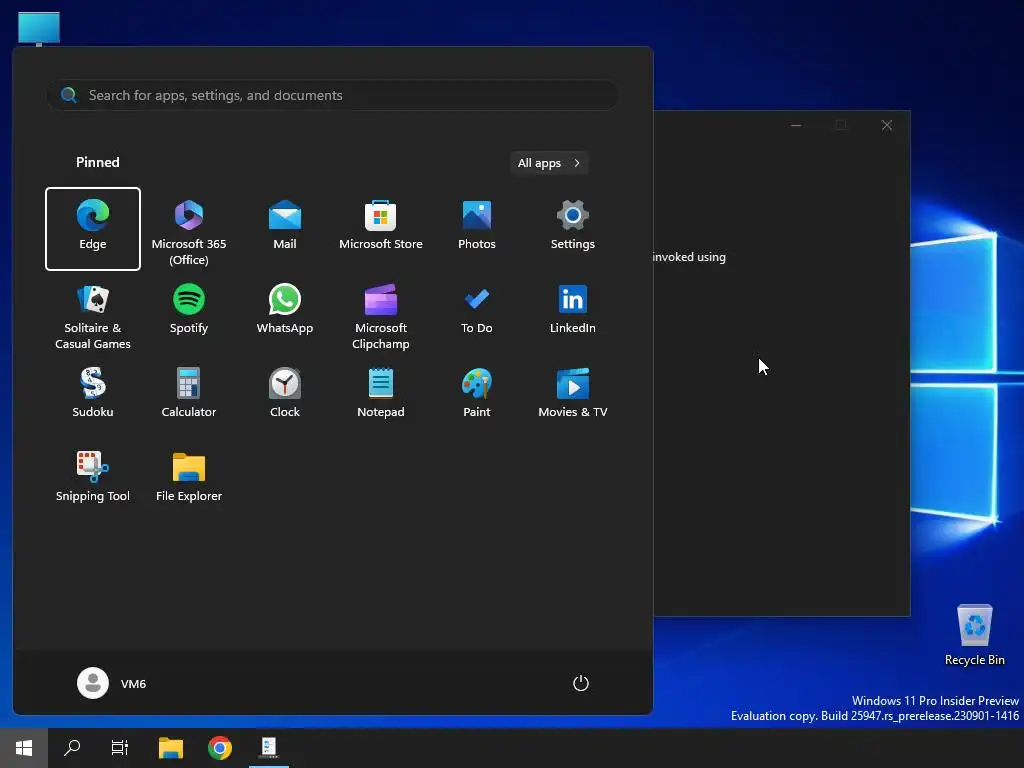1024x768 pixels.
Task: Open Settings from the Start menu
Action: pyautogui.click(x=573, y=229)
